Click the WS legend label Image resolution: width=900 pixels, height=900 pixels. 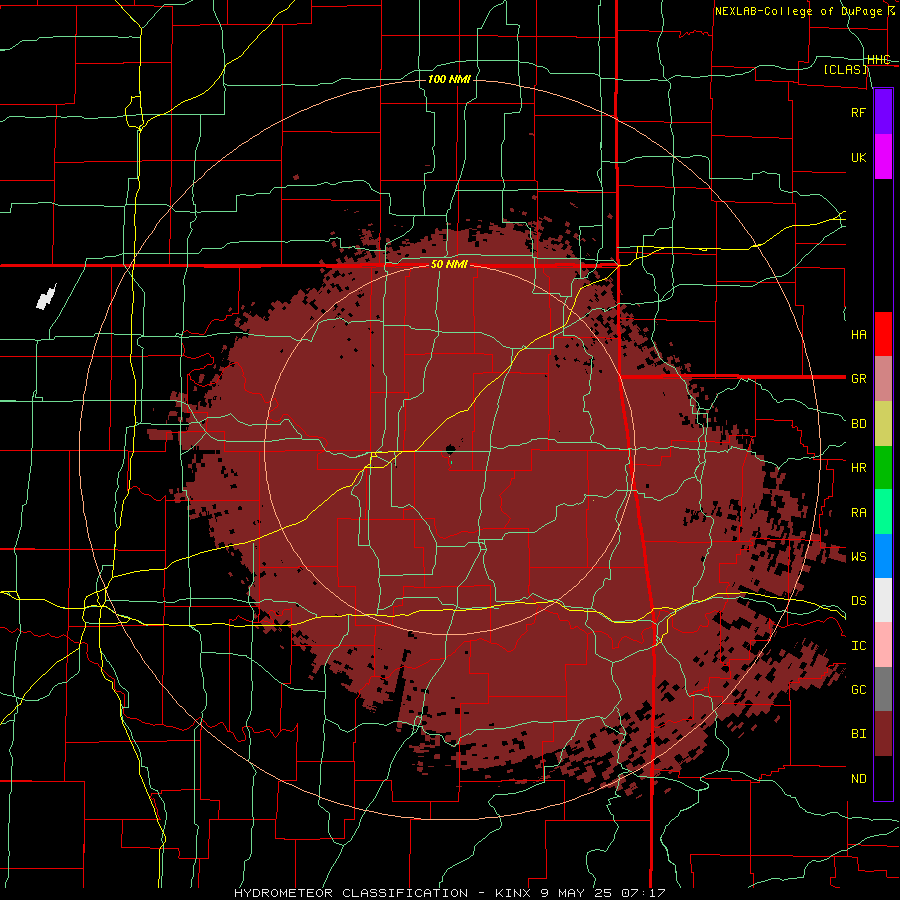pyautogui.click(x=858, y=556)
